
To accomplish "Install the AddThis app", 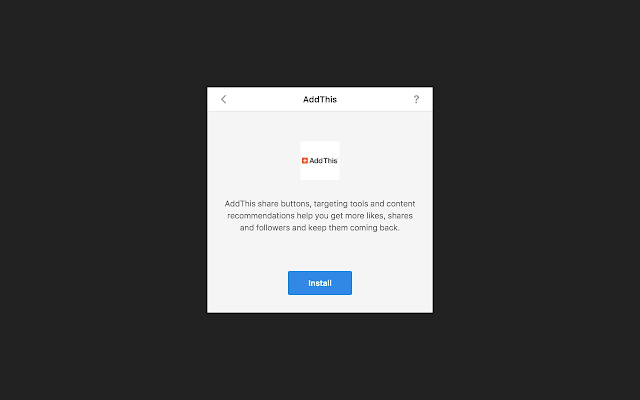I will pos(320,283).
